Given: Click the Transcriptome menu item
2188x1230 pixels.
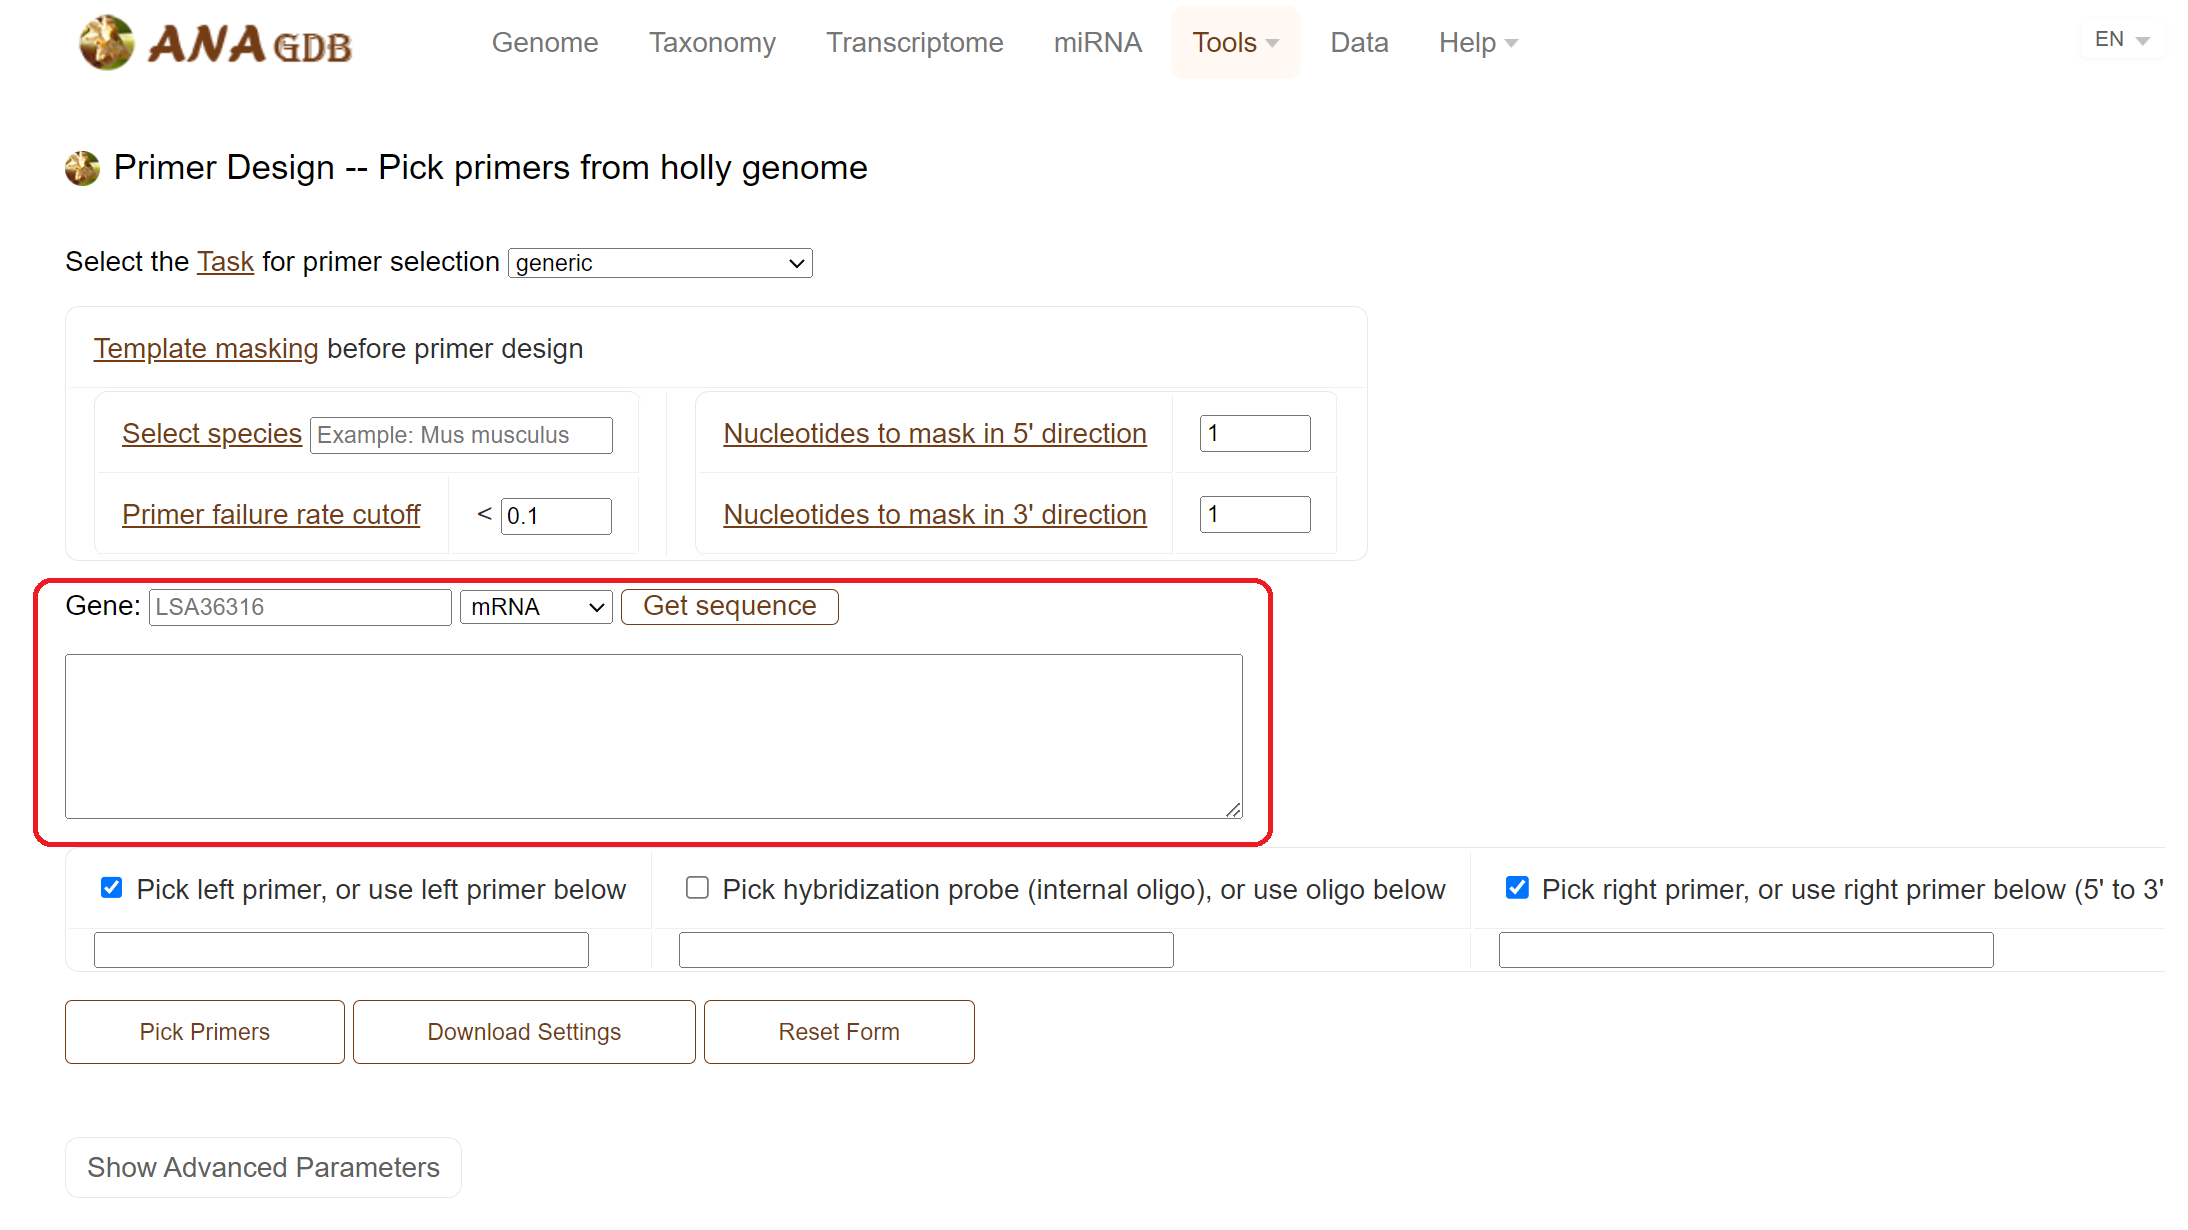Looking at the screenshot, I should pyautogui.click(x=914, y=42).
